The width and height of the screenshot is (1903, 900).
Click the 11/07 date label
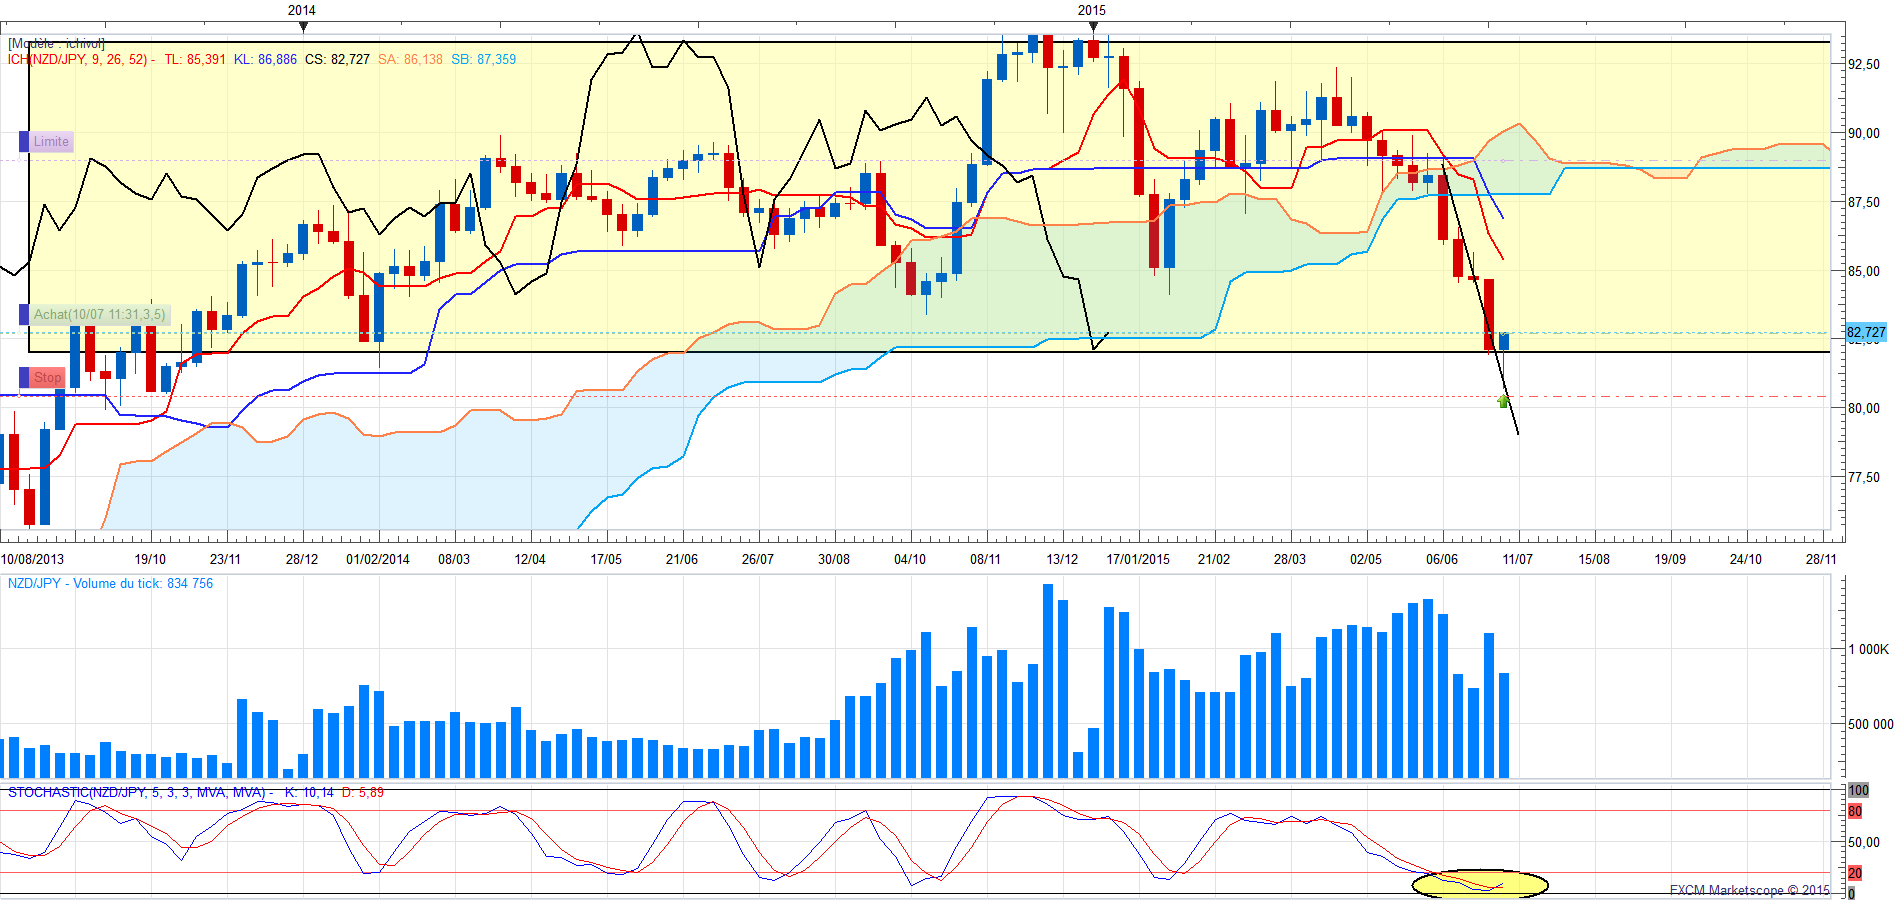tap(1518, 560)
